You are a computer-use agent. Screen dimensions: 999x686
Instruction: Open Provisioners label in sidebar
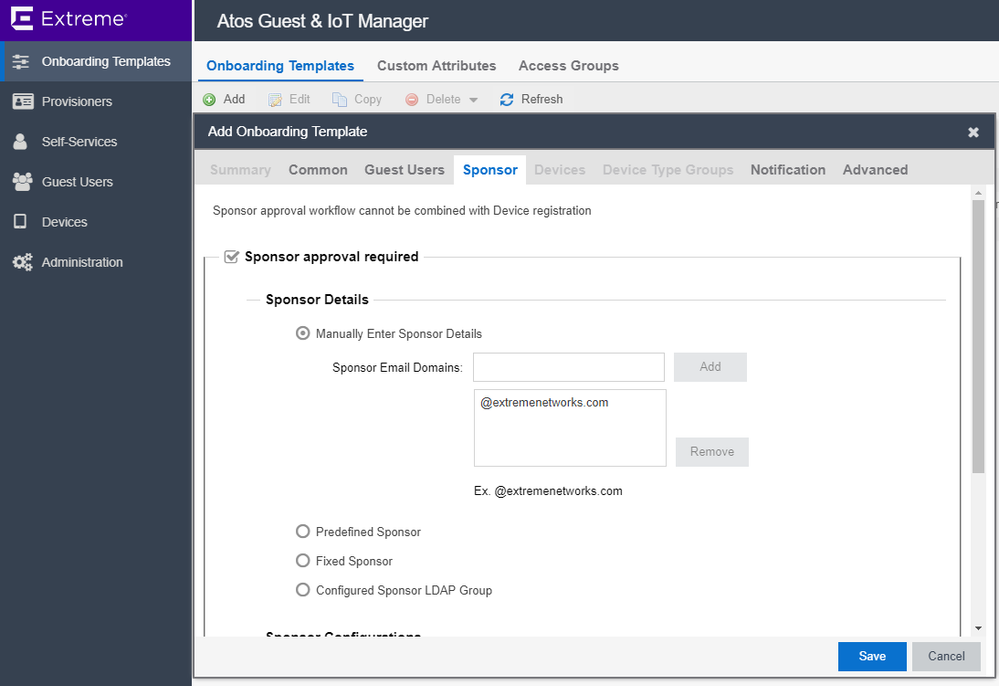[x=76, y=101]
